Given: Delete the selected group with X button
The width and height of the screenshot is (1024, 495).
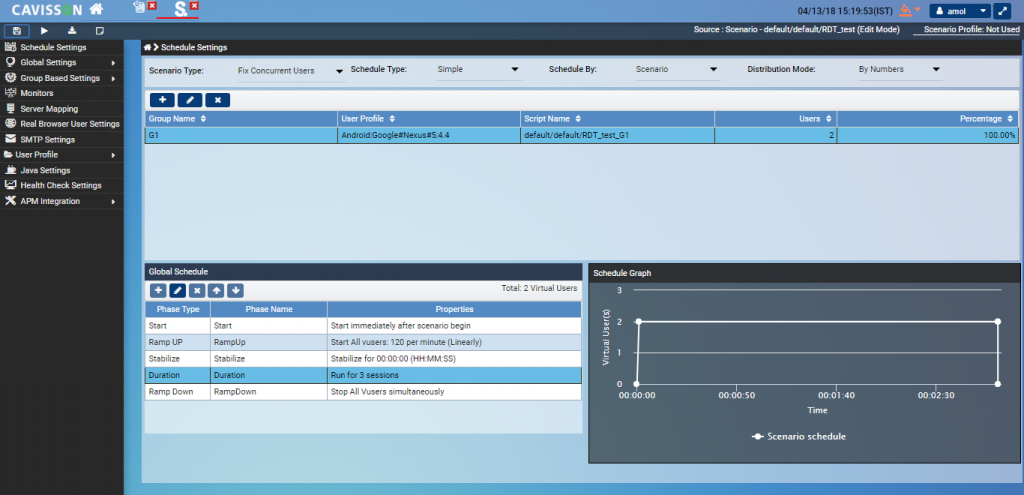Looking at the screenshot, I should pos(217,100).
